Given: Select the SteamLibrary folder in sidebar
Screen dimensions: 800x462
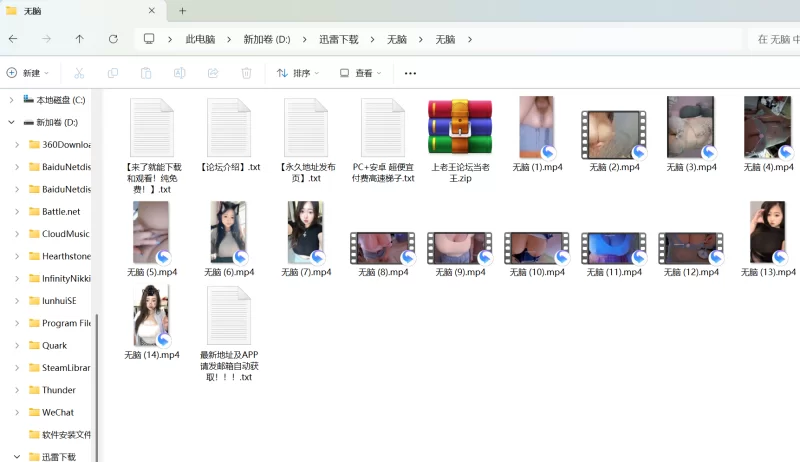Looking at the screenshot, I should (65, 368).
